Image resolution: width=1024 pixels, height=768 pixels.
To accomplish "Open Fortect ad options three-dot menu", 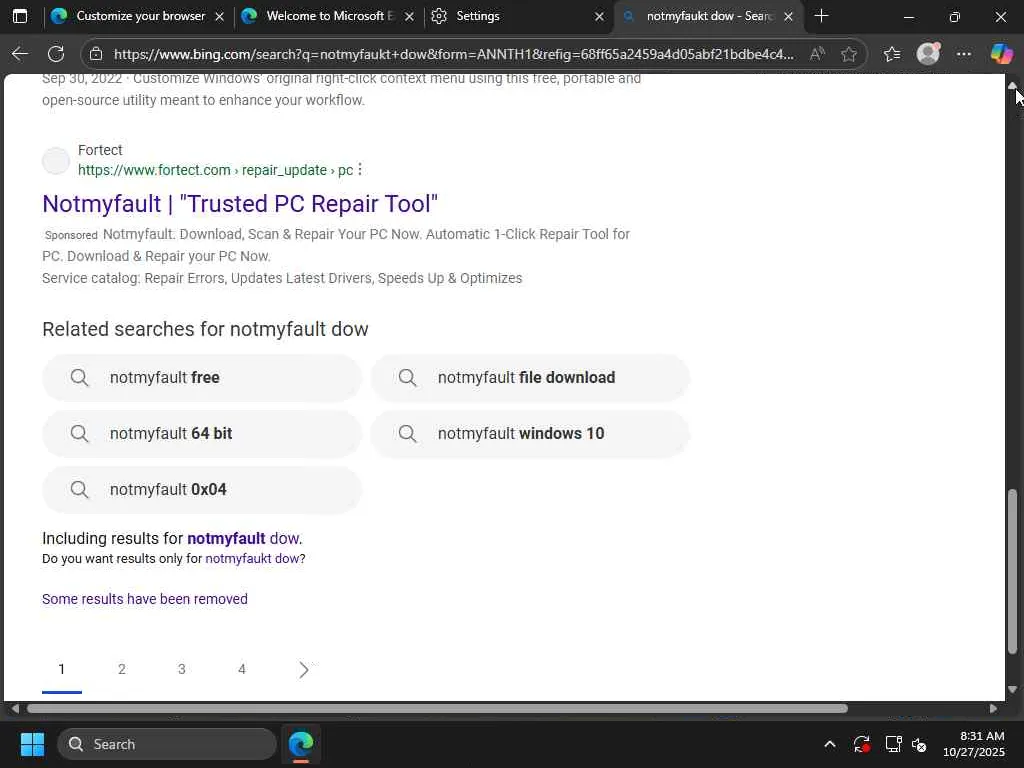I will [x=360, y=170].
